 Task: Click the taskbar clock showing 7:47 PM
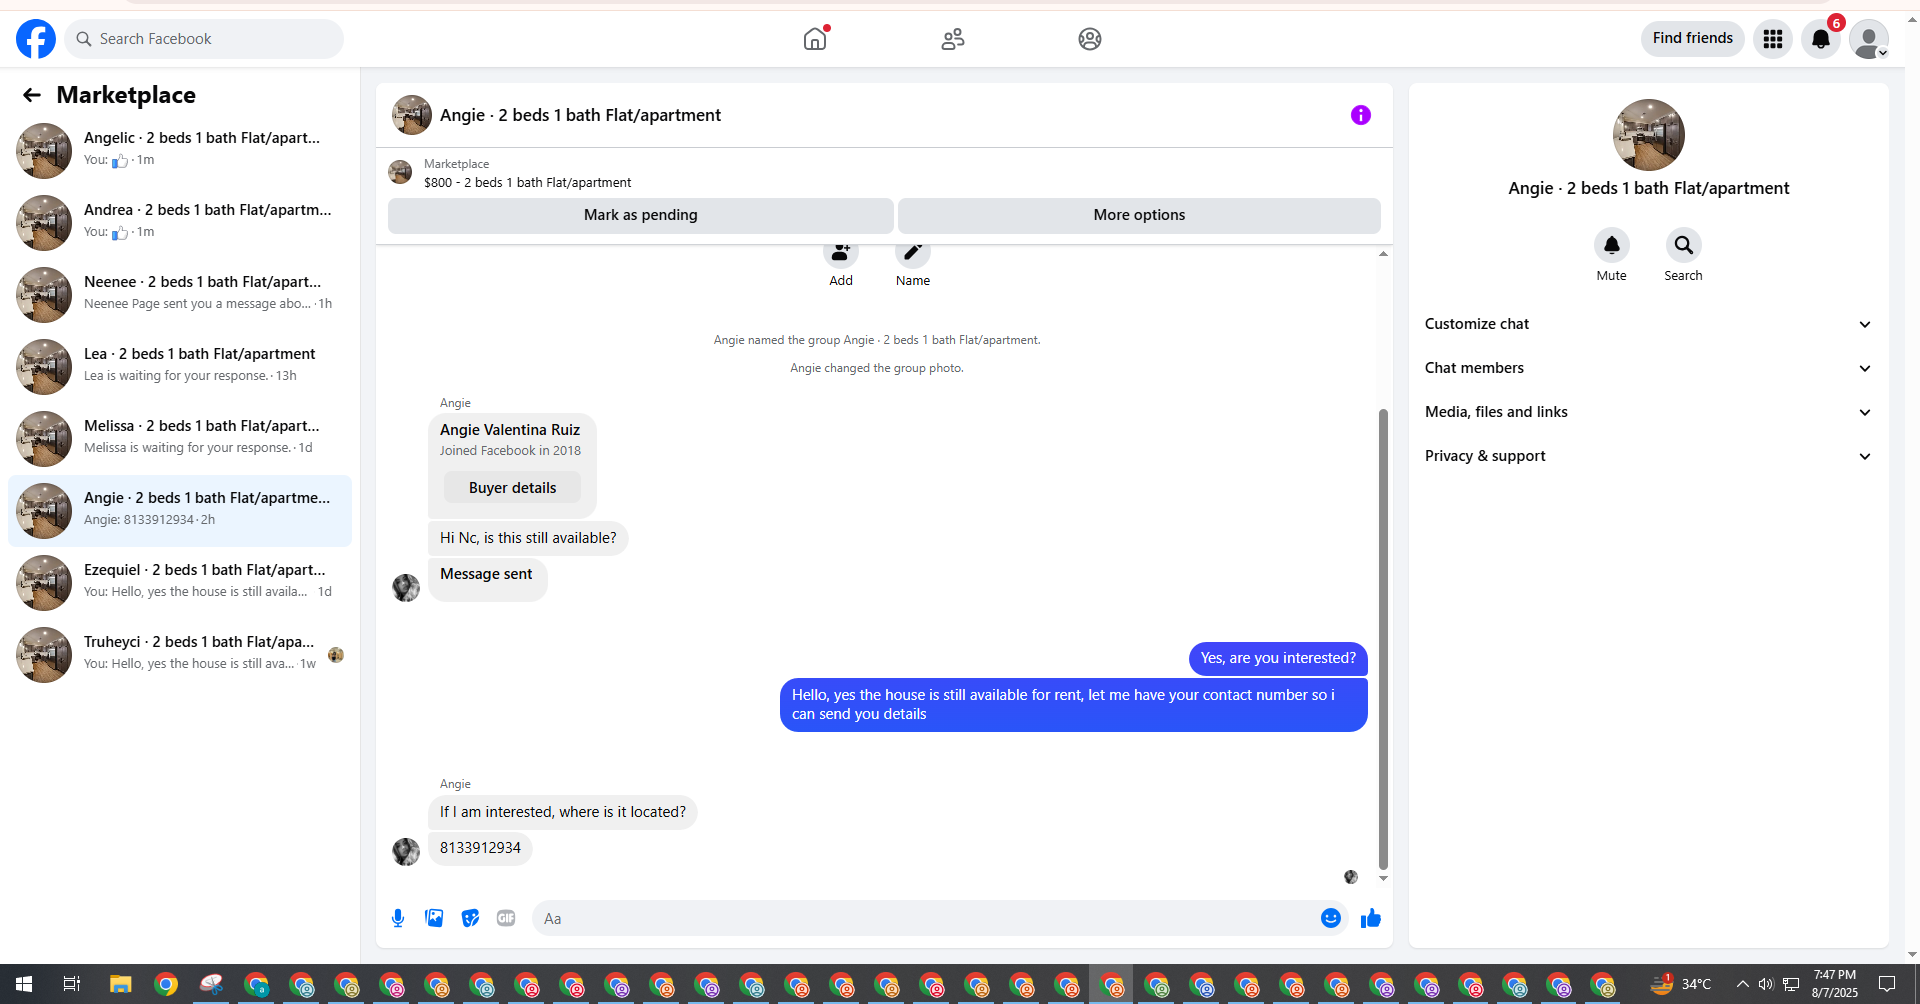point(1835,985)
